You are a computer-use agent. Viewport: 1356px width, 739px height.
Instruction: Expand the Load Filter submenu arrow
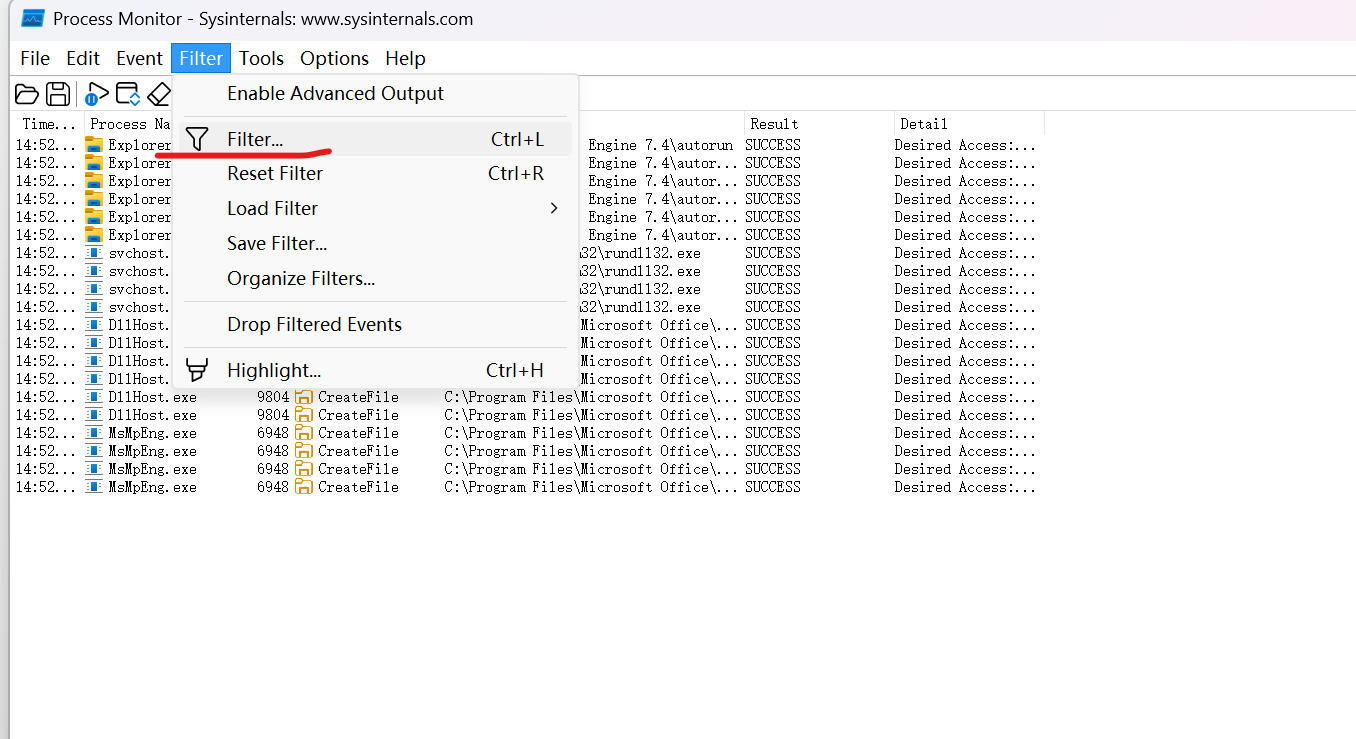(x=554, y=208)
